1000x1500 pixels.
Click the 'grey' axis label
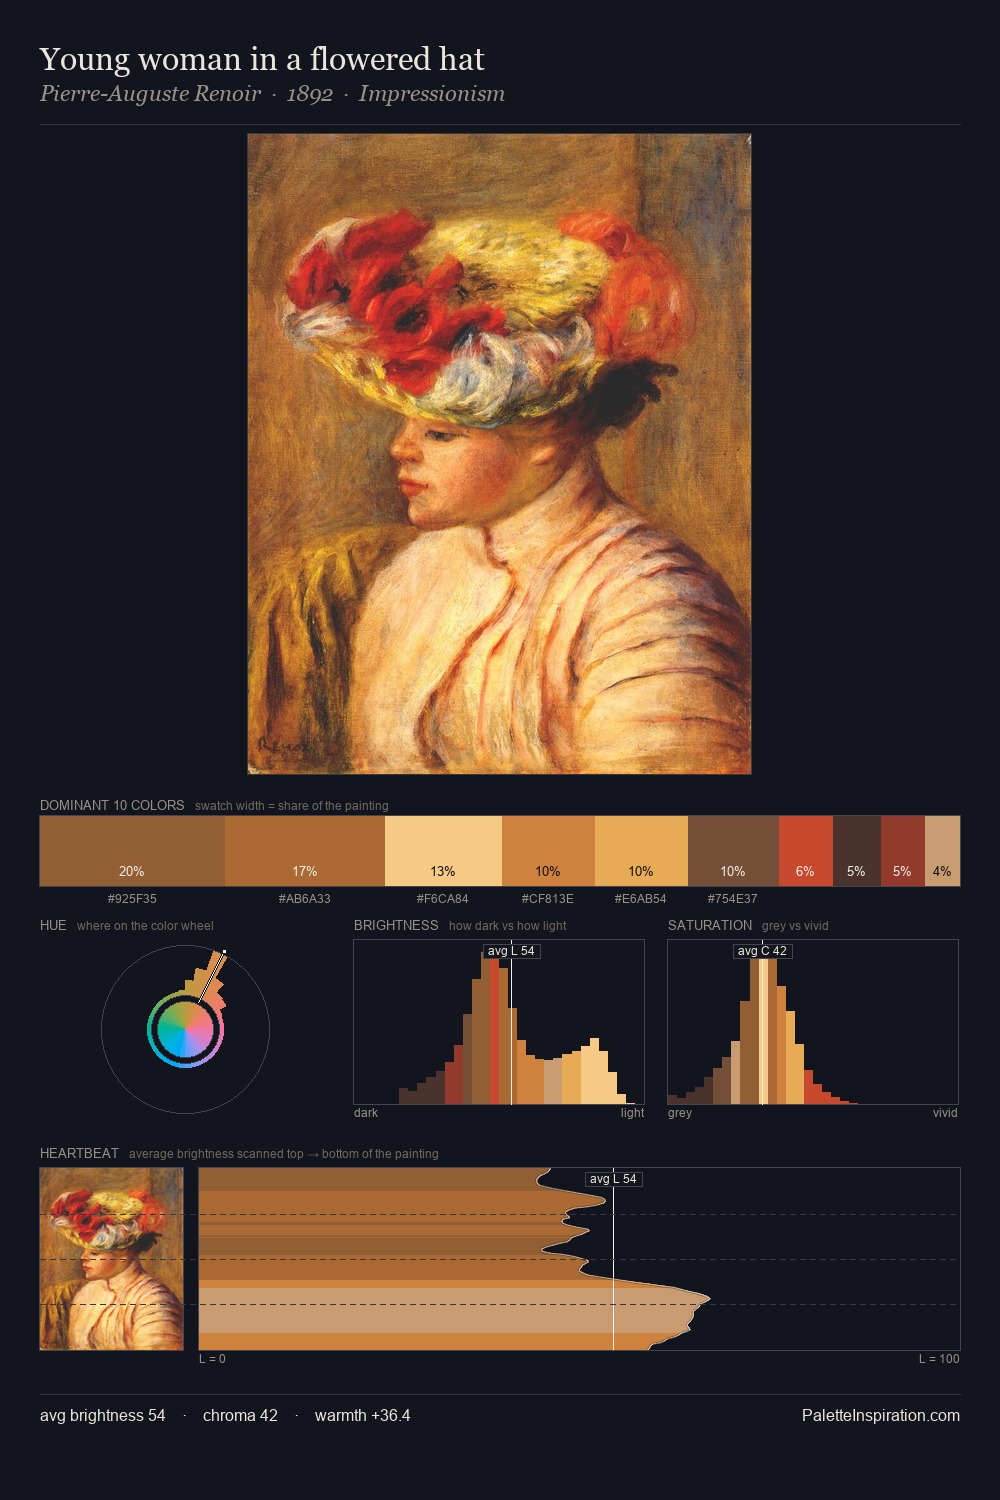click(x=680, y=1113)
